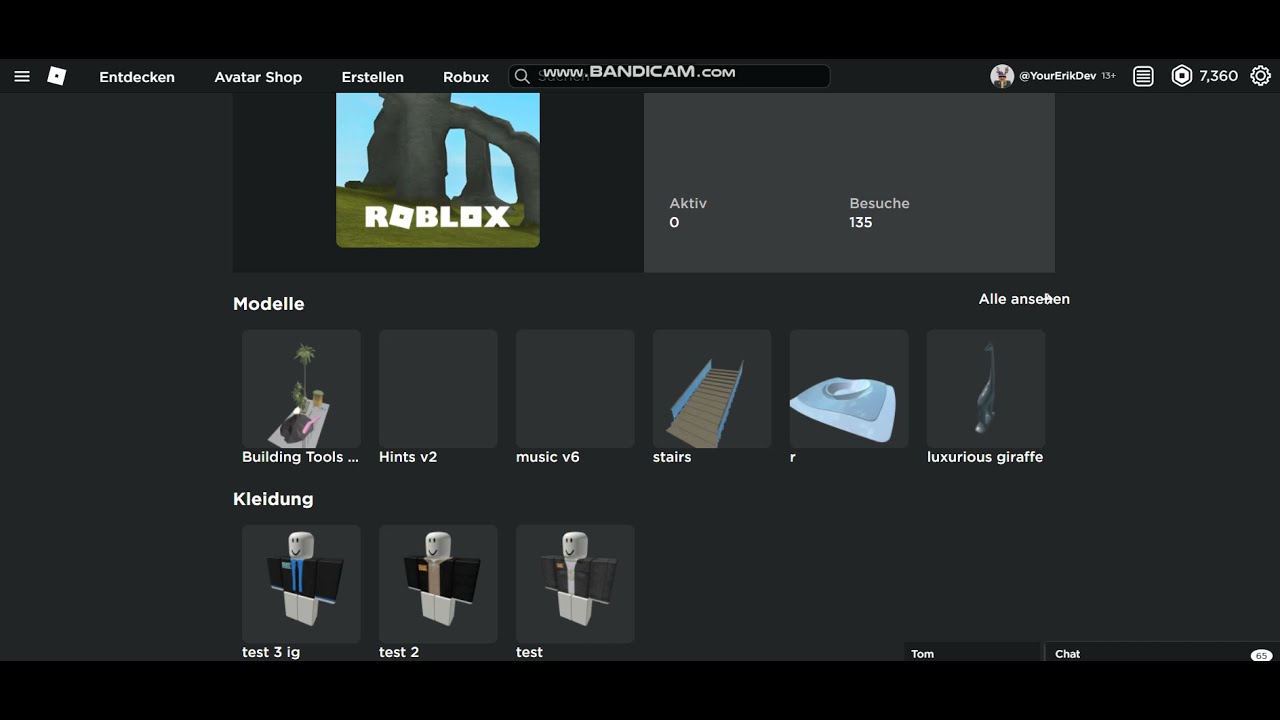This screenshot has width=1280, height=720.
Task: Click the Besuche 135 statistic
Action: click(x=879, y=213)
